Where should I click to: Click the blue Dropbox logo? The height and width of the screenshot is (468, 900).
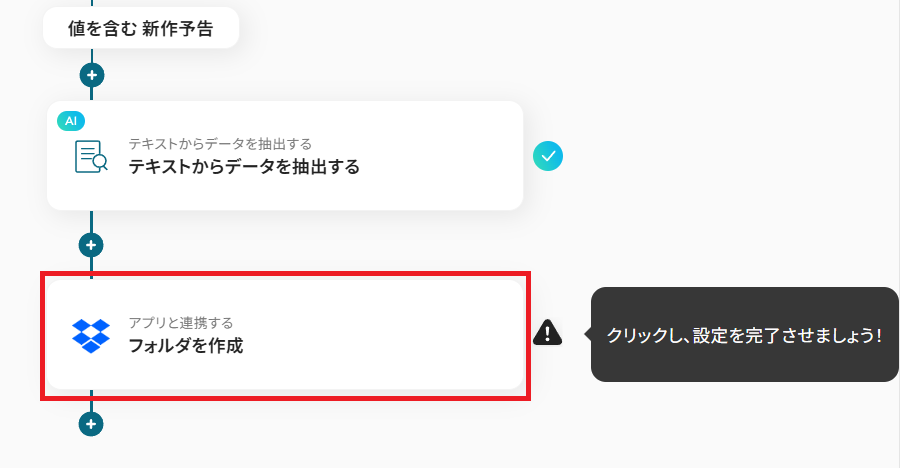[91, 335]
